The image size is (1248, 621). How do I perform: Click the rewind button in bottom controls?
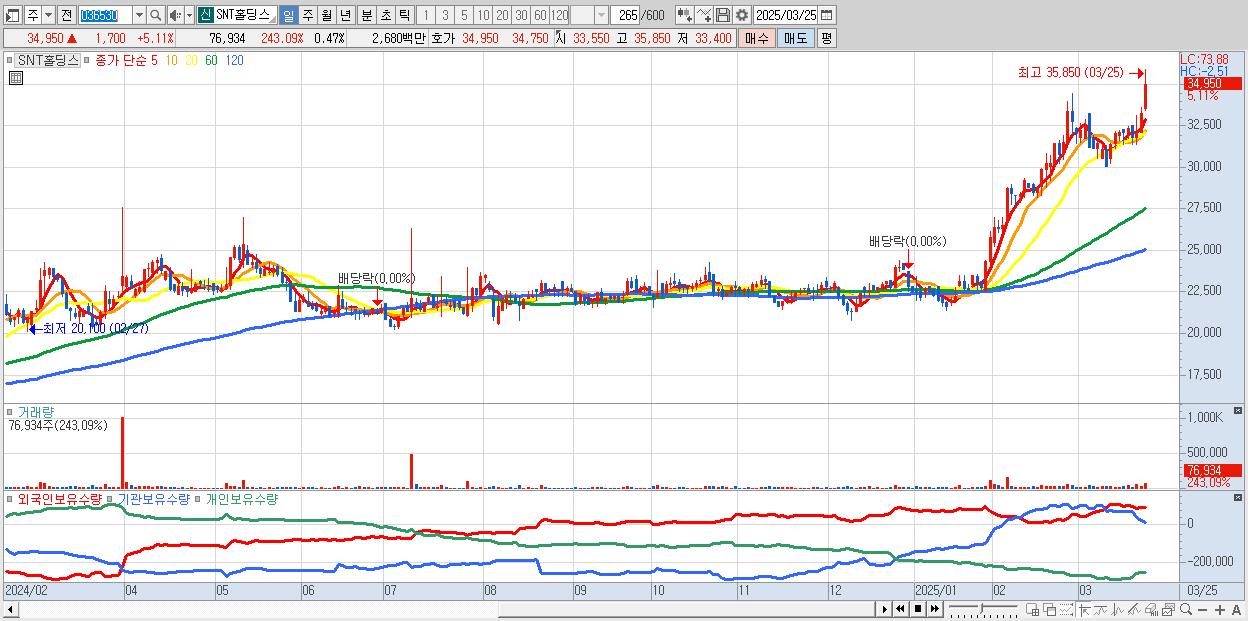click(x=900, y=609)
